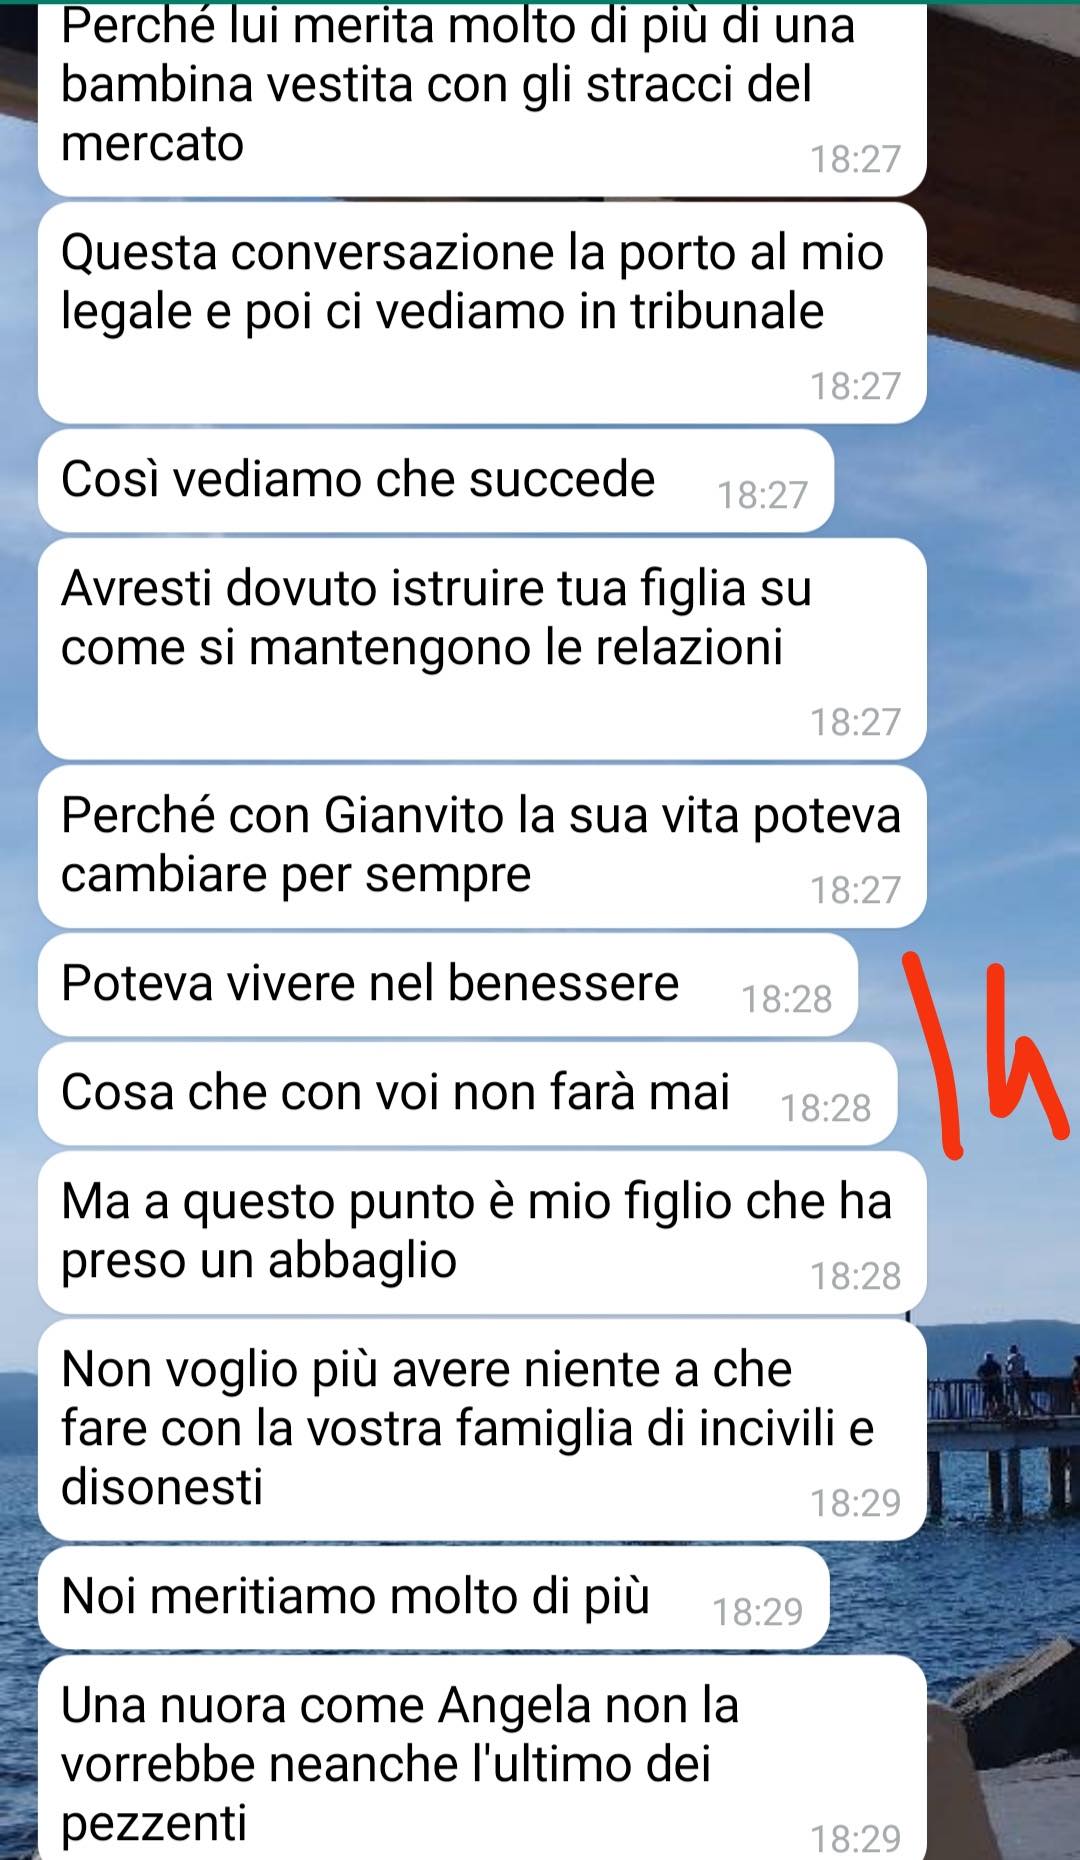Click the 18:29 timestamp beside 'Noi meritiamo molto di più'
1080x1860 pixels.
(x=758, y=1612)
